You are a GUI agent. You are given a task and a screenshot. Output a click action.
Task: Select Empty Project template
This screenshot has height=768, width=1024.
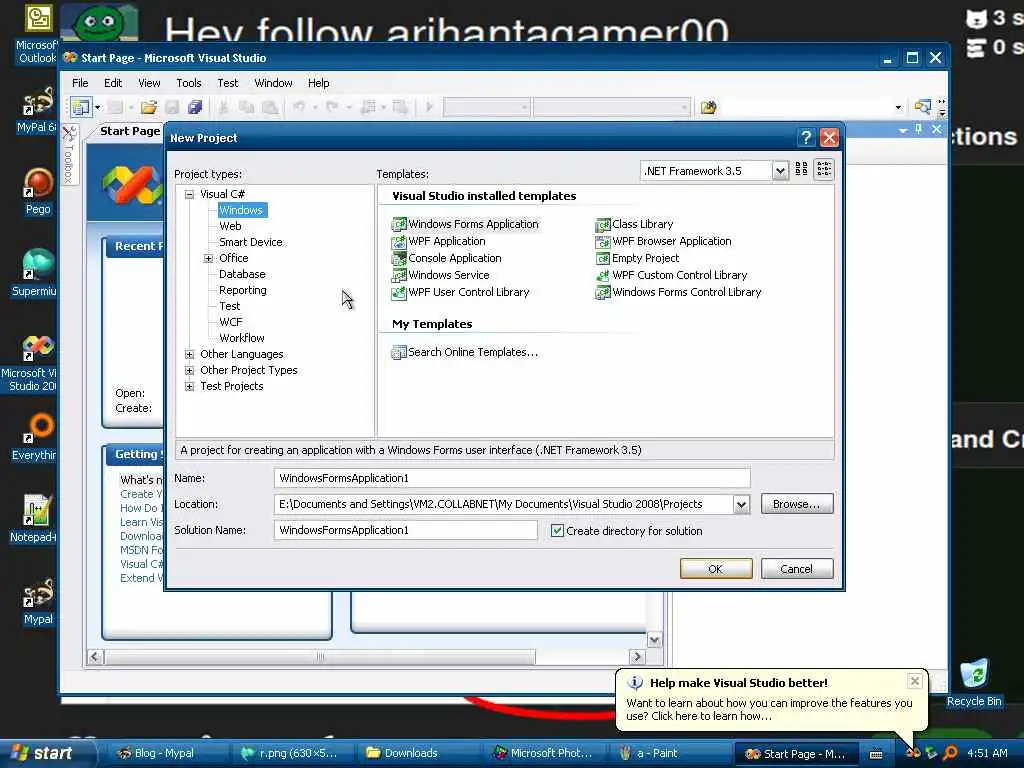coord(637,258)
